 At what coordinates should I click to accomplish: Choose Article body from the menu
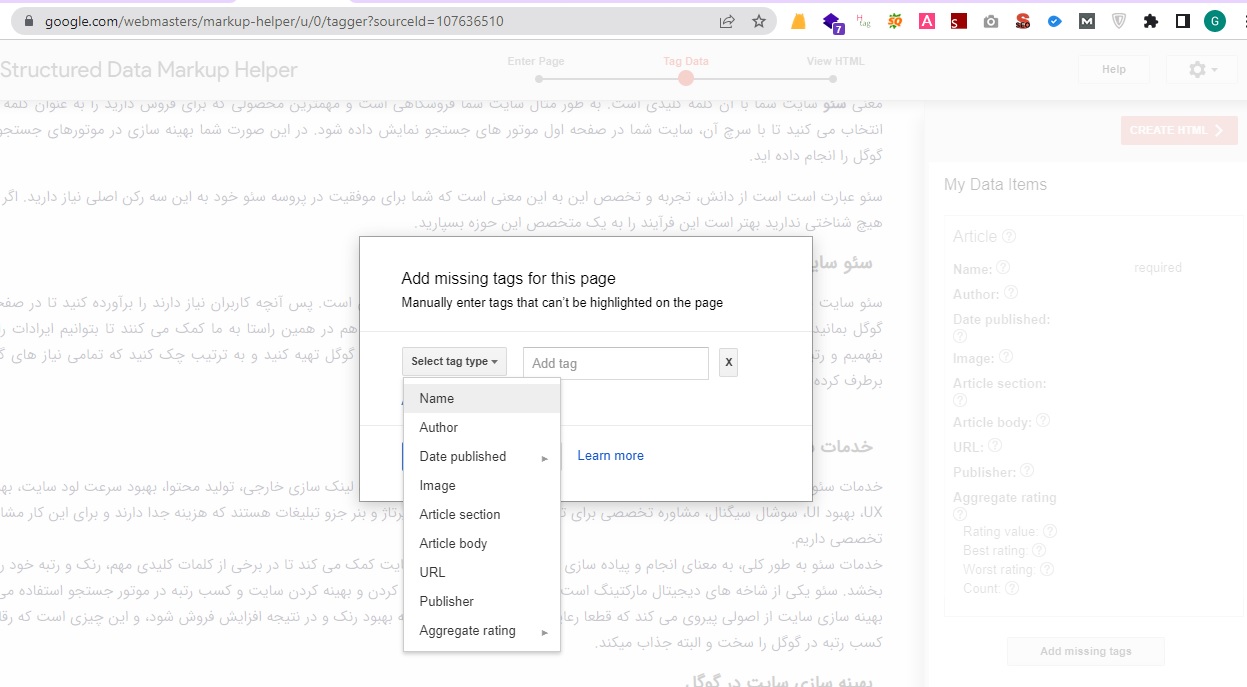[x=482, y=543]
